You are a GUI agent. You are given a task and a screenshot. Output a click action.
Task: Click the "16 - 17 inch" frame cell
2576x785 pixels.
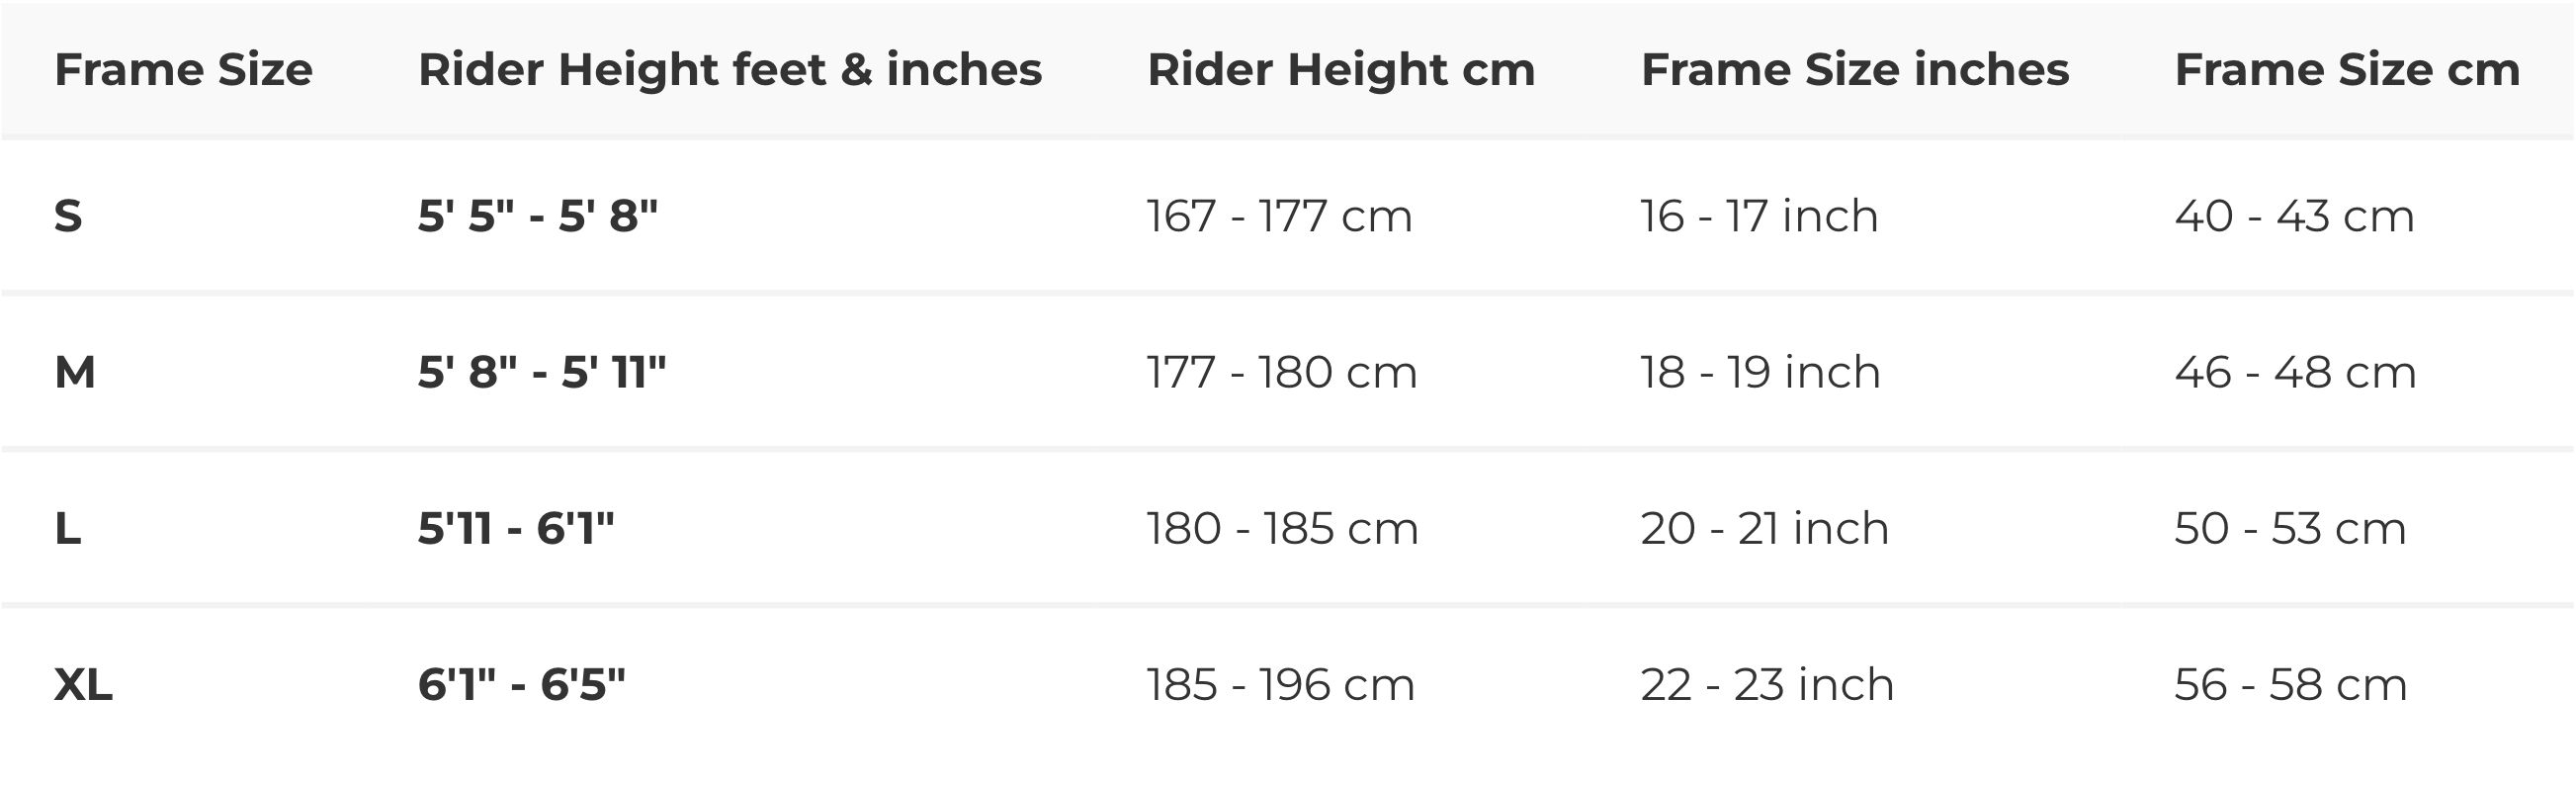pos(1759,216)
